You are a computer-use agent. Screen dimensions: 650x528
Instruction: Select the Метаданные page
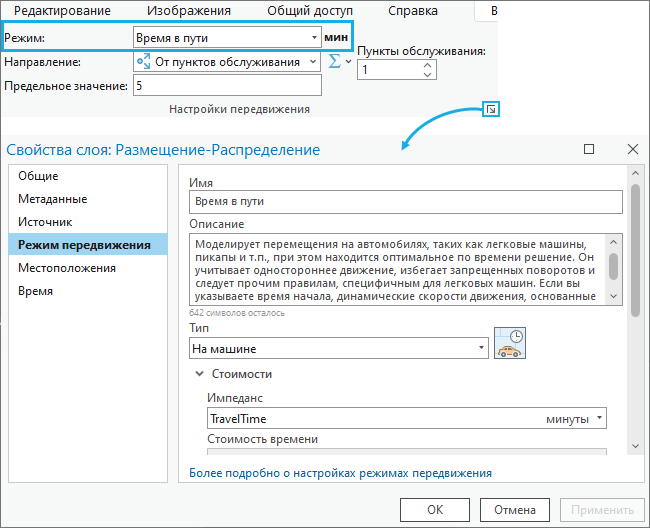pyautogui.click(x=52, y=198)
